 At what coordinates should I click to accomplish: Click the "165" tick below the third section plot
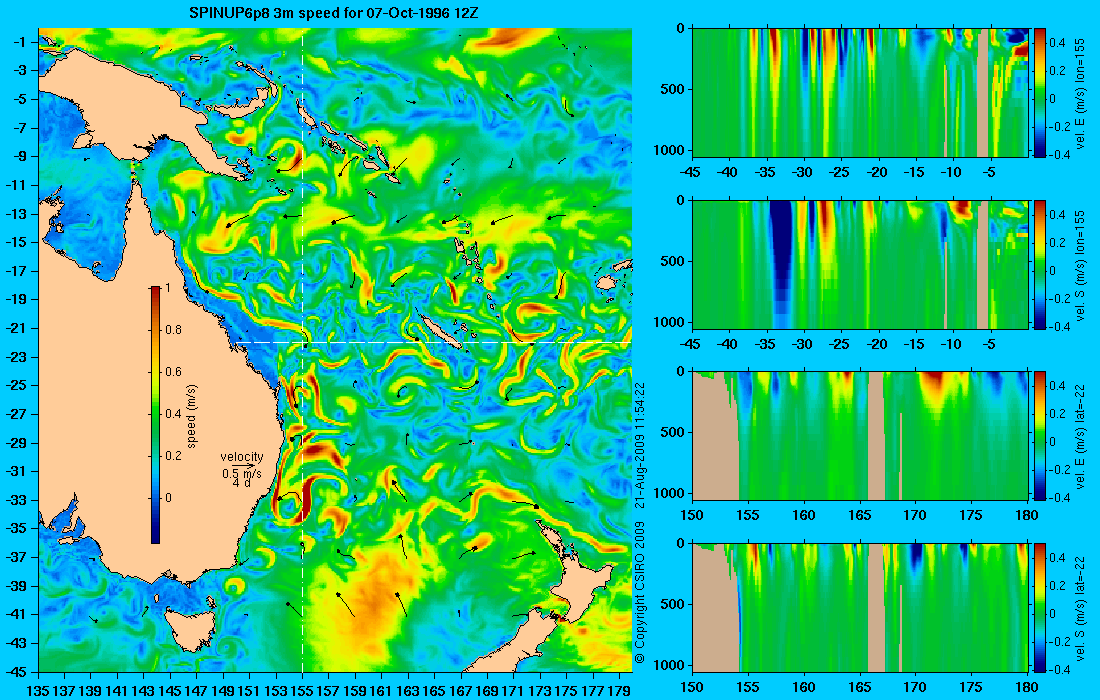coord(859,515)
